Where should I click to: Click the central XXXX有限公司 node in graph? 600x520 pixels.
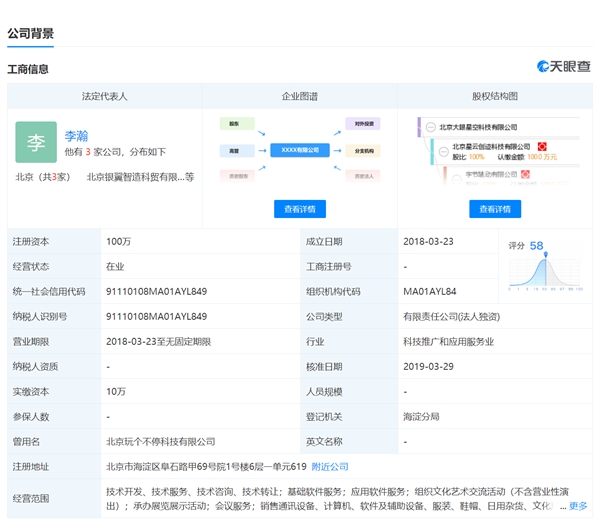299,150
